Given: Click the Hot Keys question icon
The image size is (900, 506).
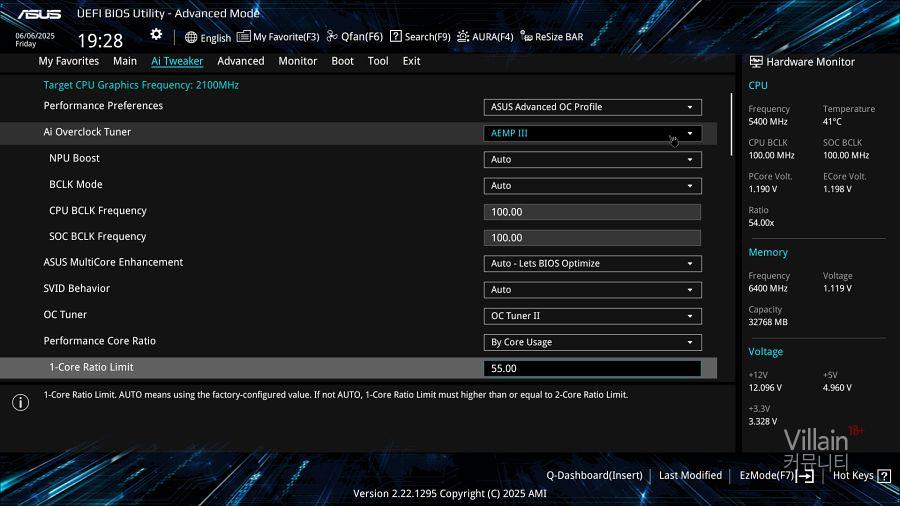Looking at the screenshot, I should point(884,476).
